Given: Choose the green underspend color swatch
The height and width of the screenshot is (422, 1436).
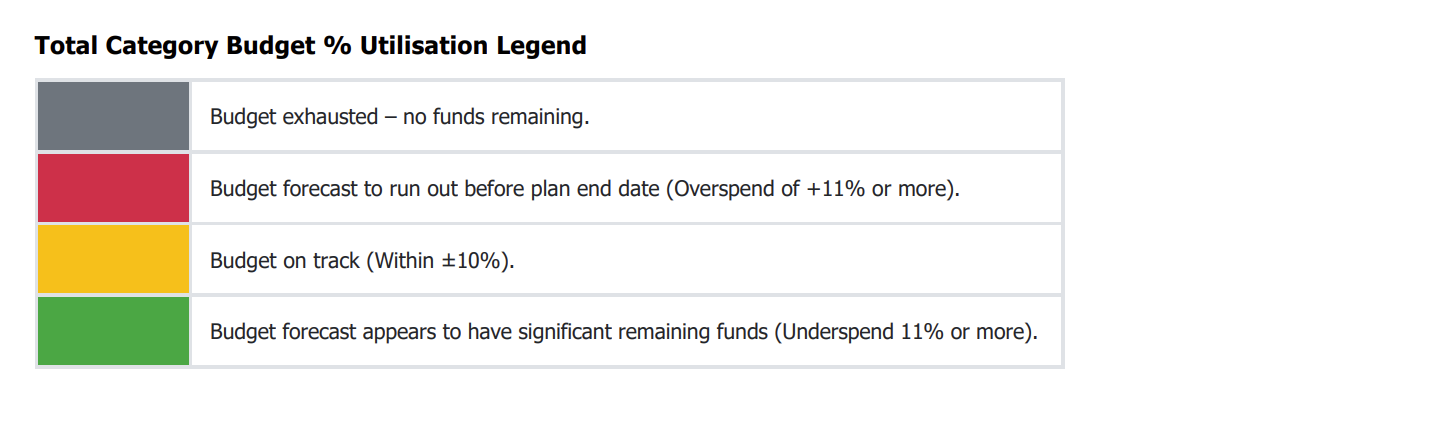Looking at the screenshot, I should pos(113,331).
